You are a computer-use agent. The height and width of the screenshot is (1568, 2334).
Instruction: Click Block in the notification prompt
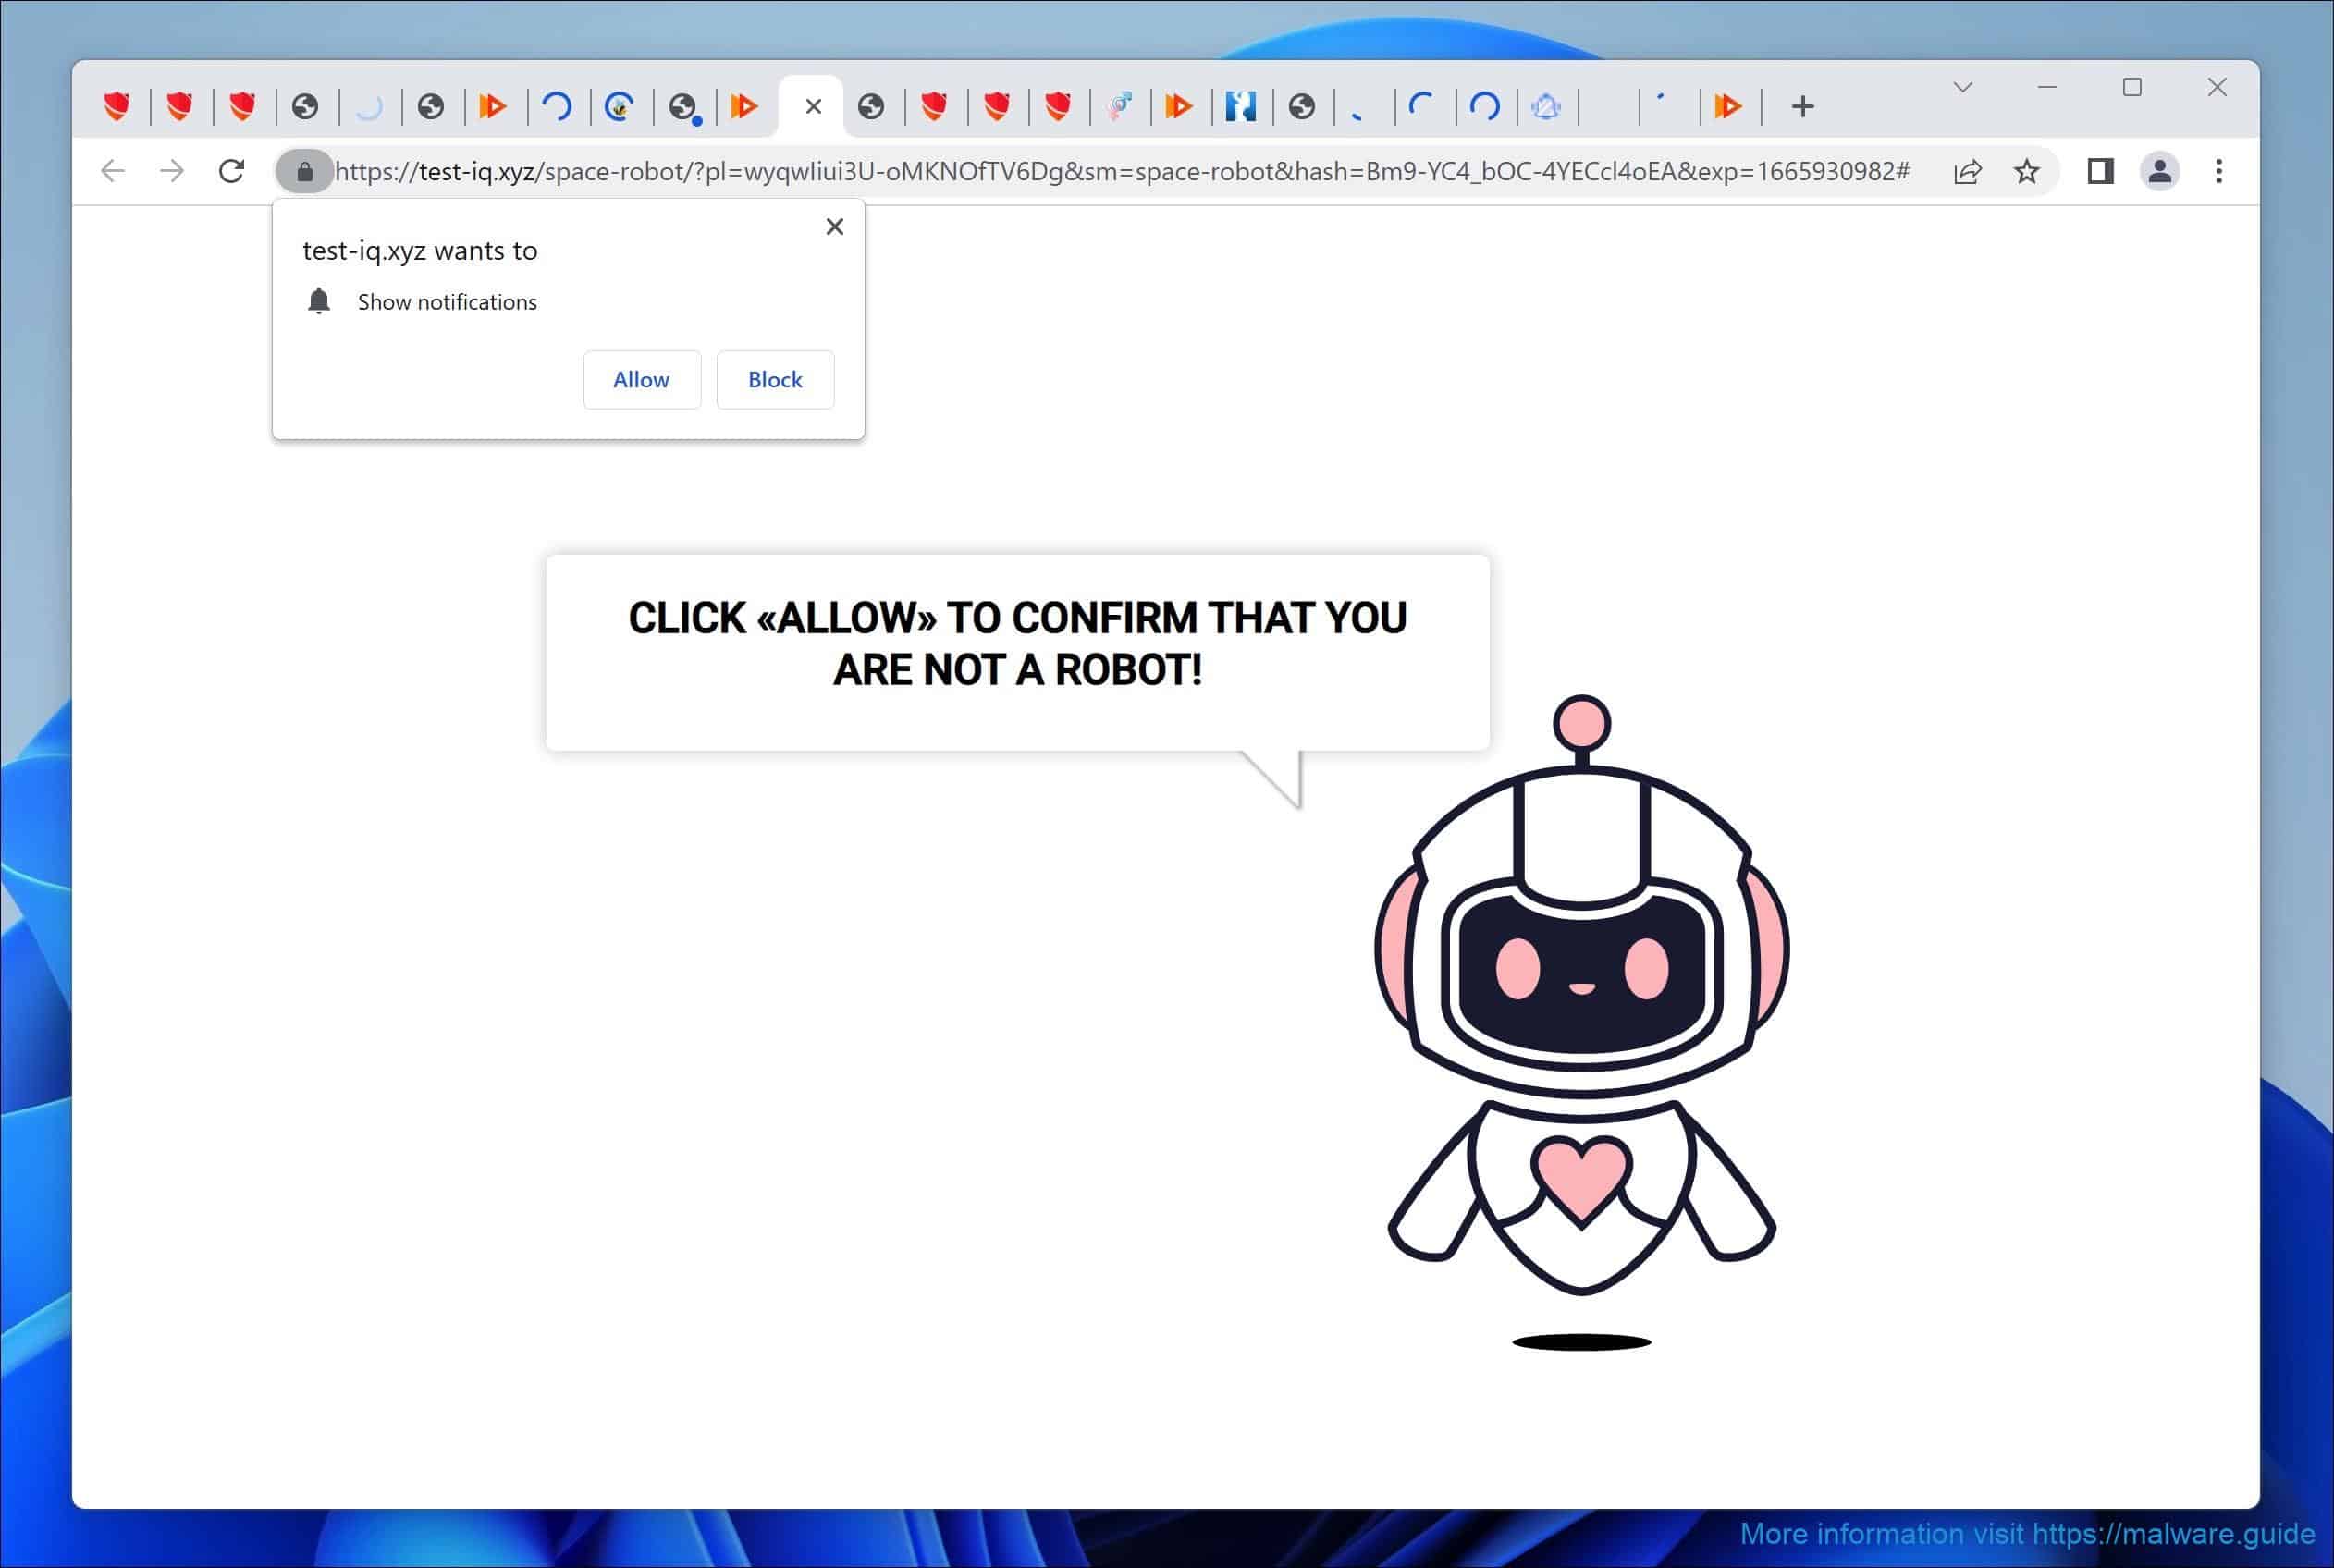pos(775,380)
